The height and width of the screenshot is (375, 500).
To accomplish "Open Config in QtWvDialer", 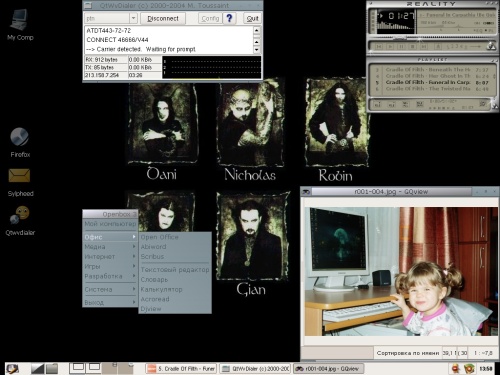I will [x=210, y=18].
